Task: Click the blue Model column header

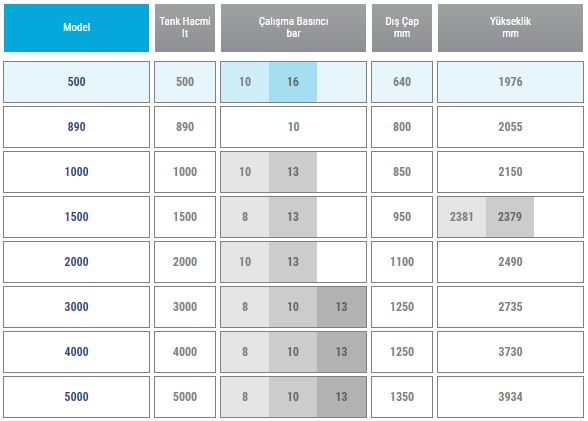Action: (76, 28)
